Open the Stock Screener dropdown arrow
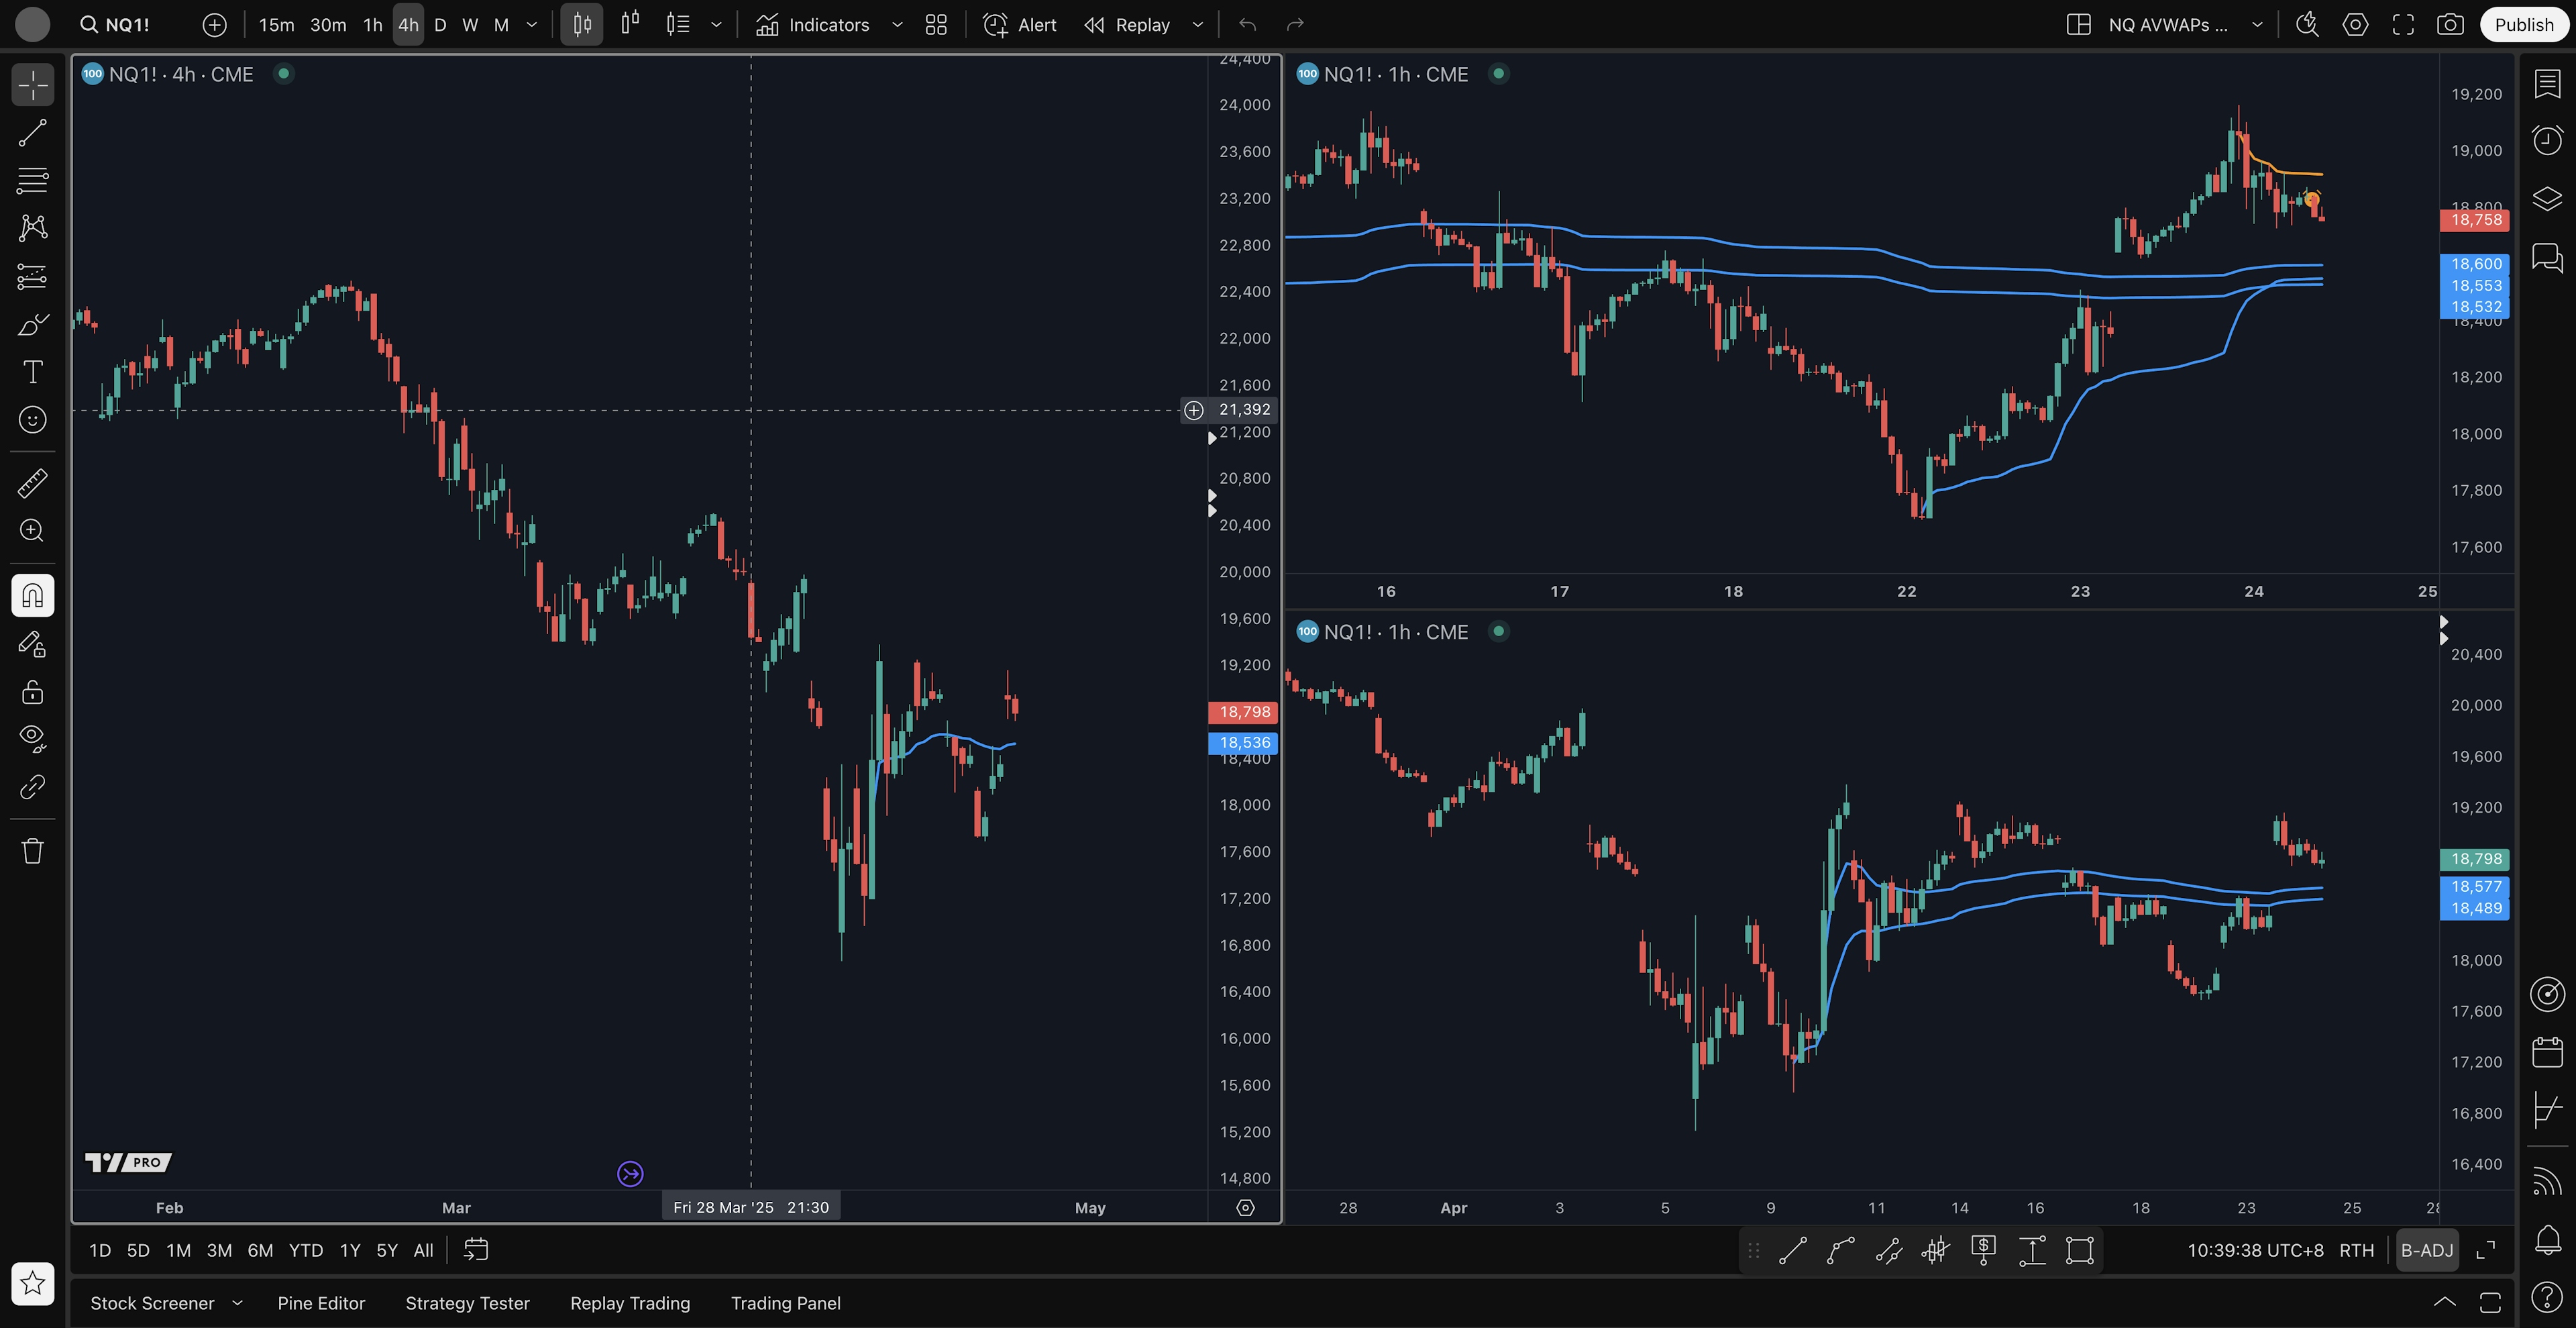Screen dimensions: 2576x1328 (x=237, y=1303)
